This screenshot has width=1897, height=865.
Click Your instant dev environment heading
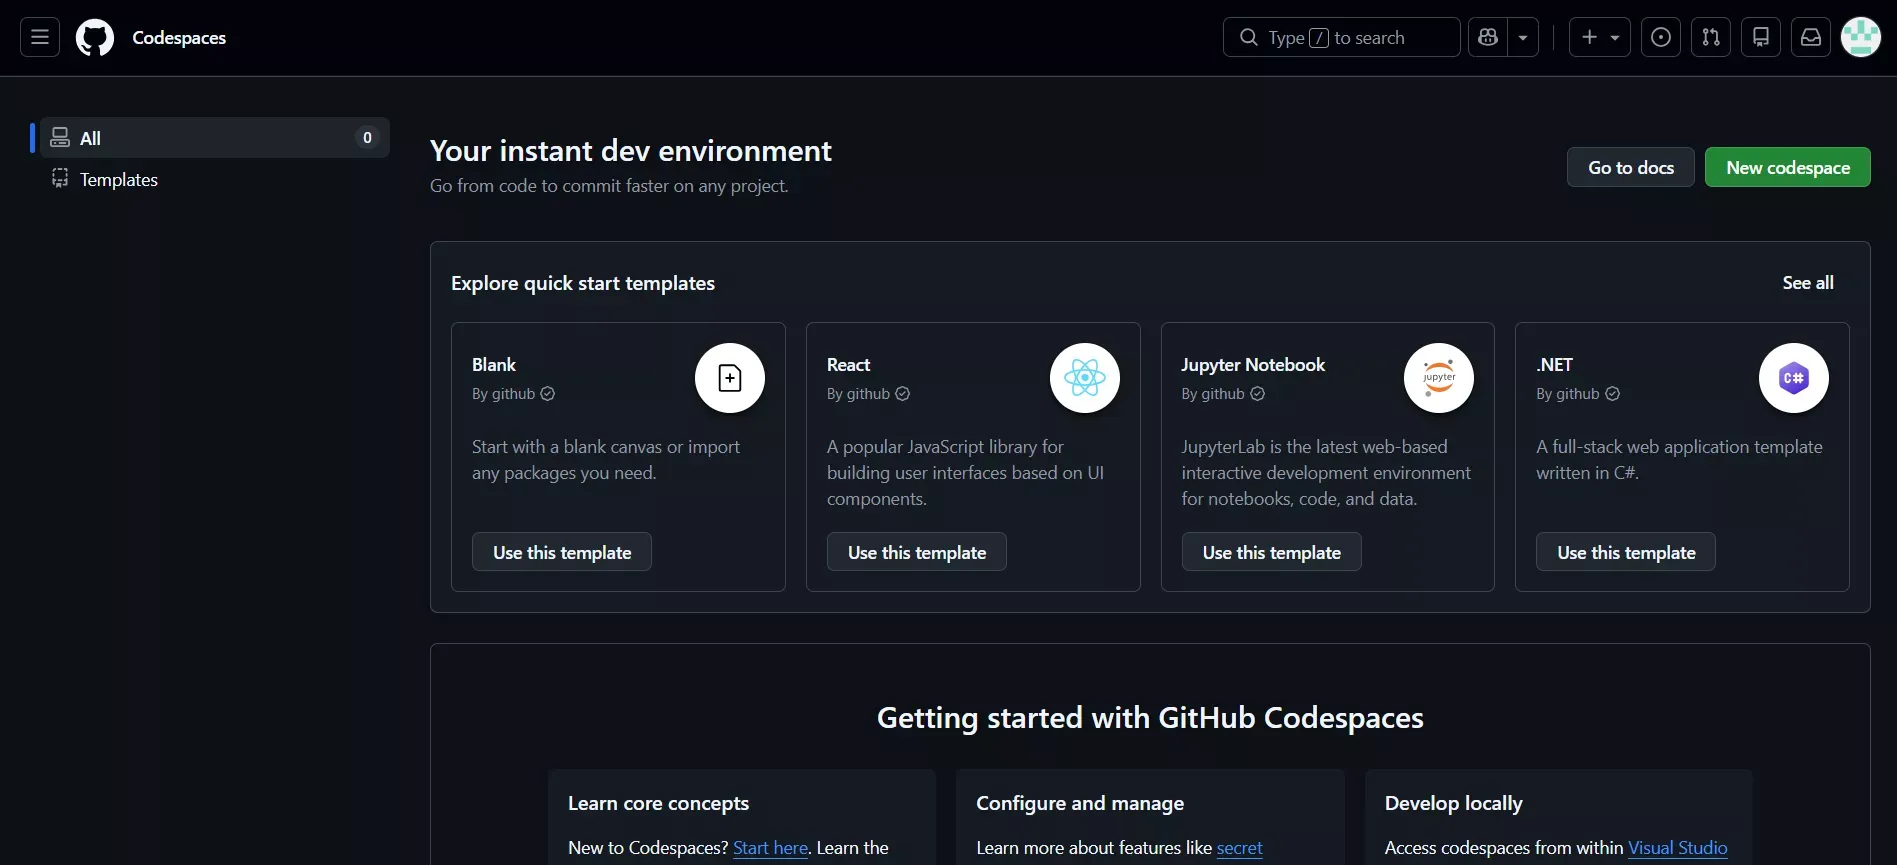(x=631, y=151)
